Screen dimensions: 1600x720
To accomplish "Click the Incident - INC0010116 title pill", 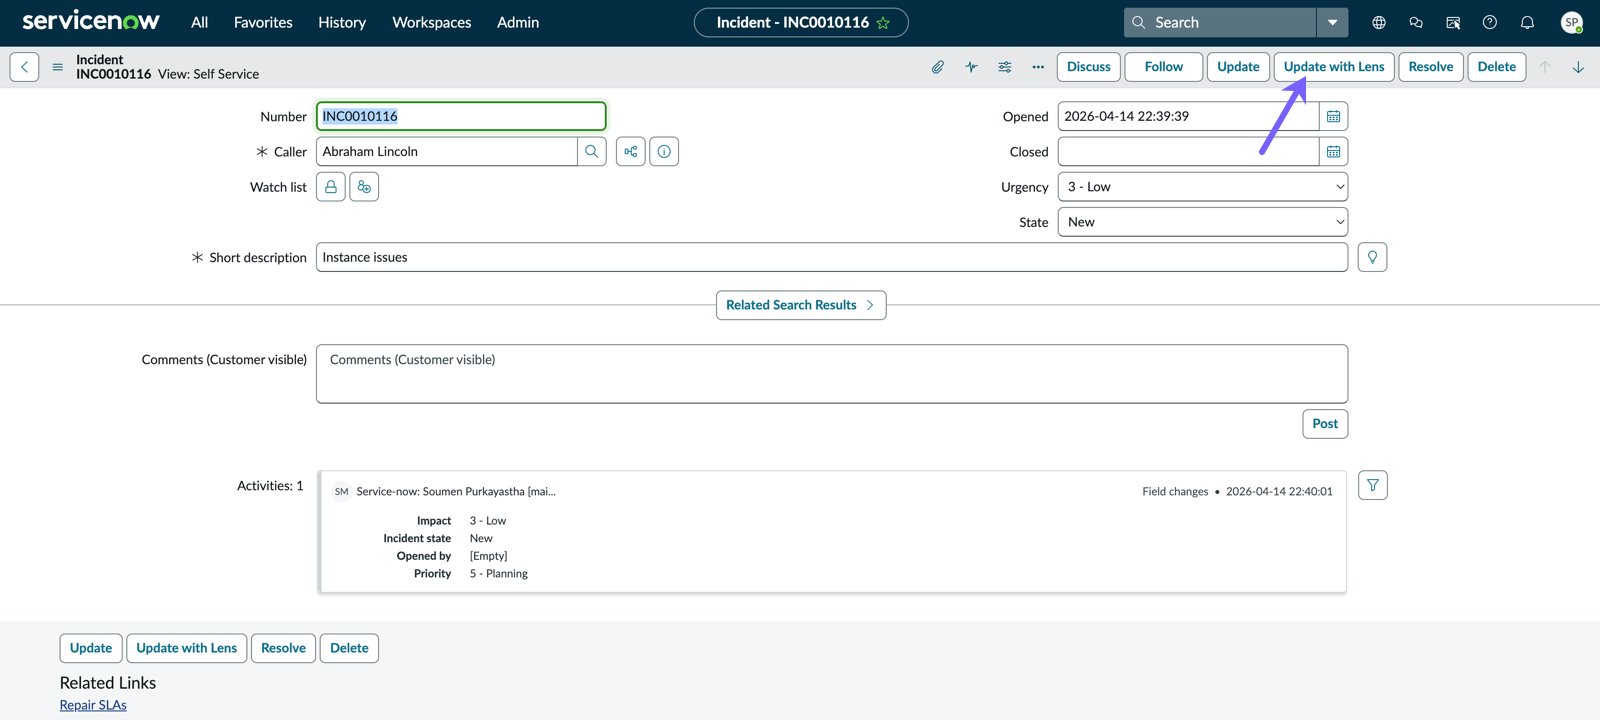I will point(801,22).
